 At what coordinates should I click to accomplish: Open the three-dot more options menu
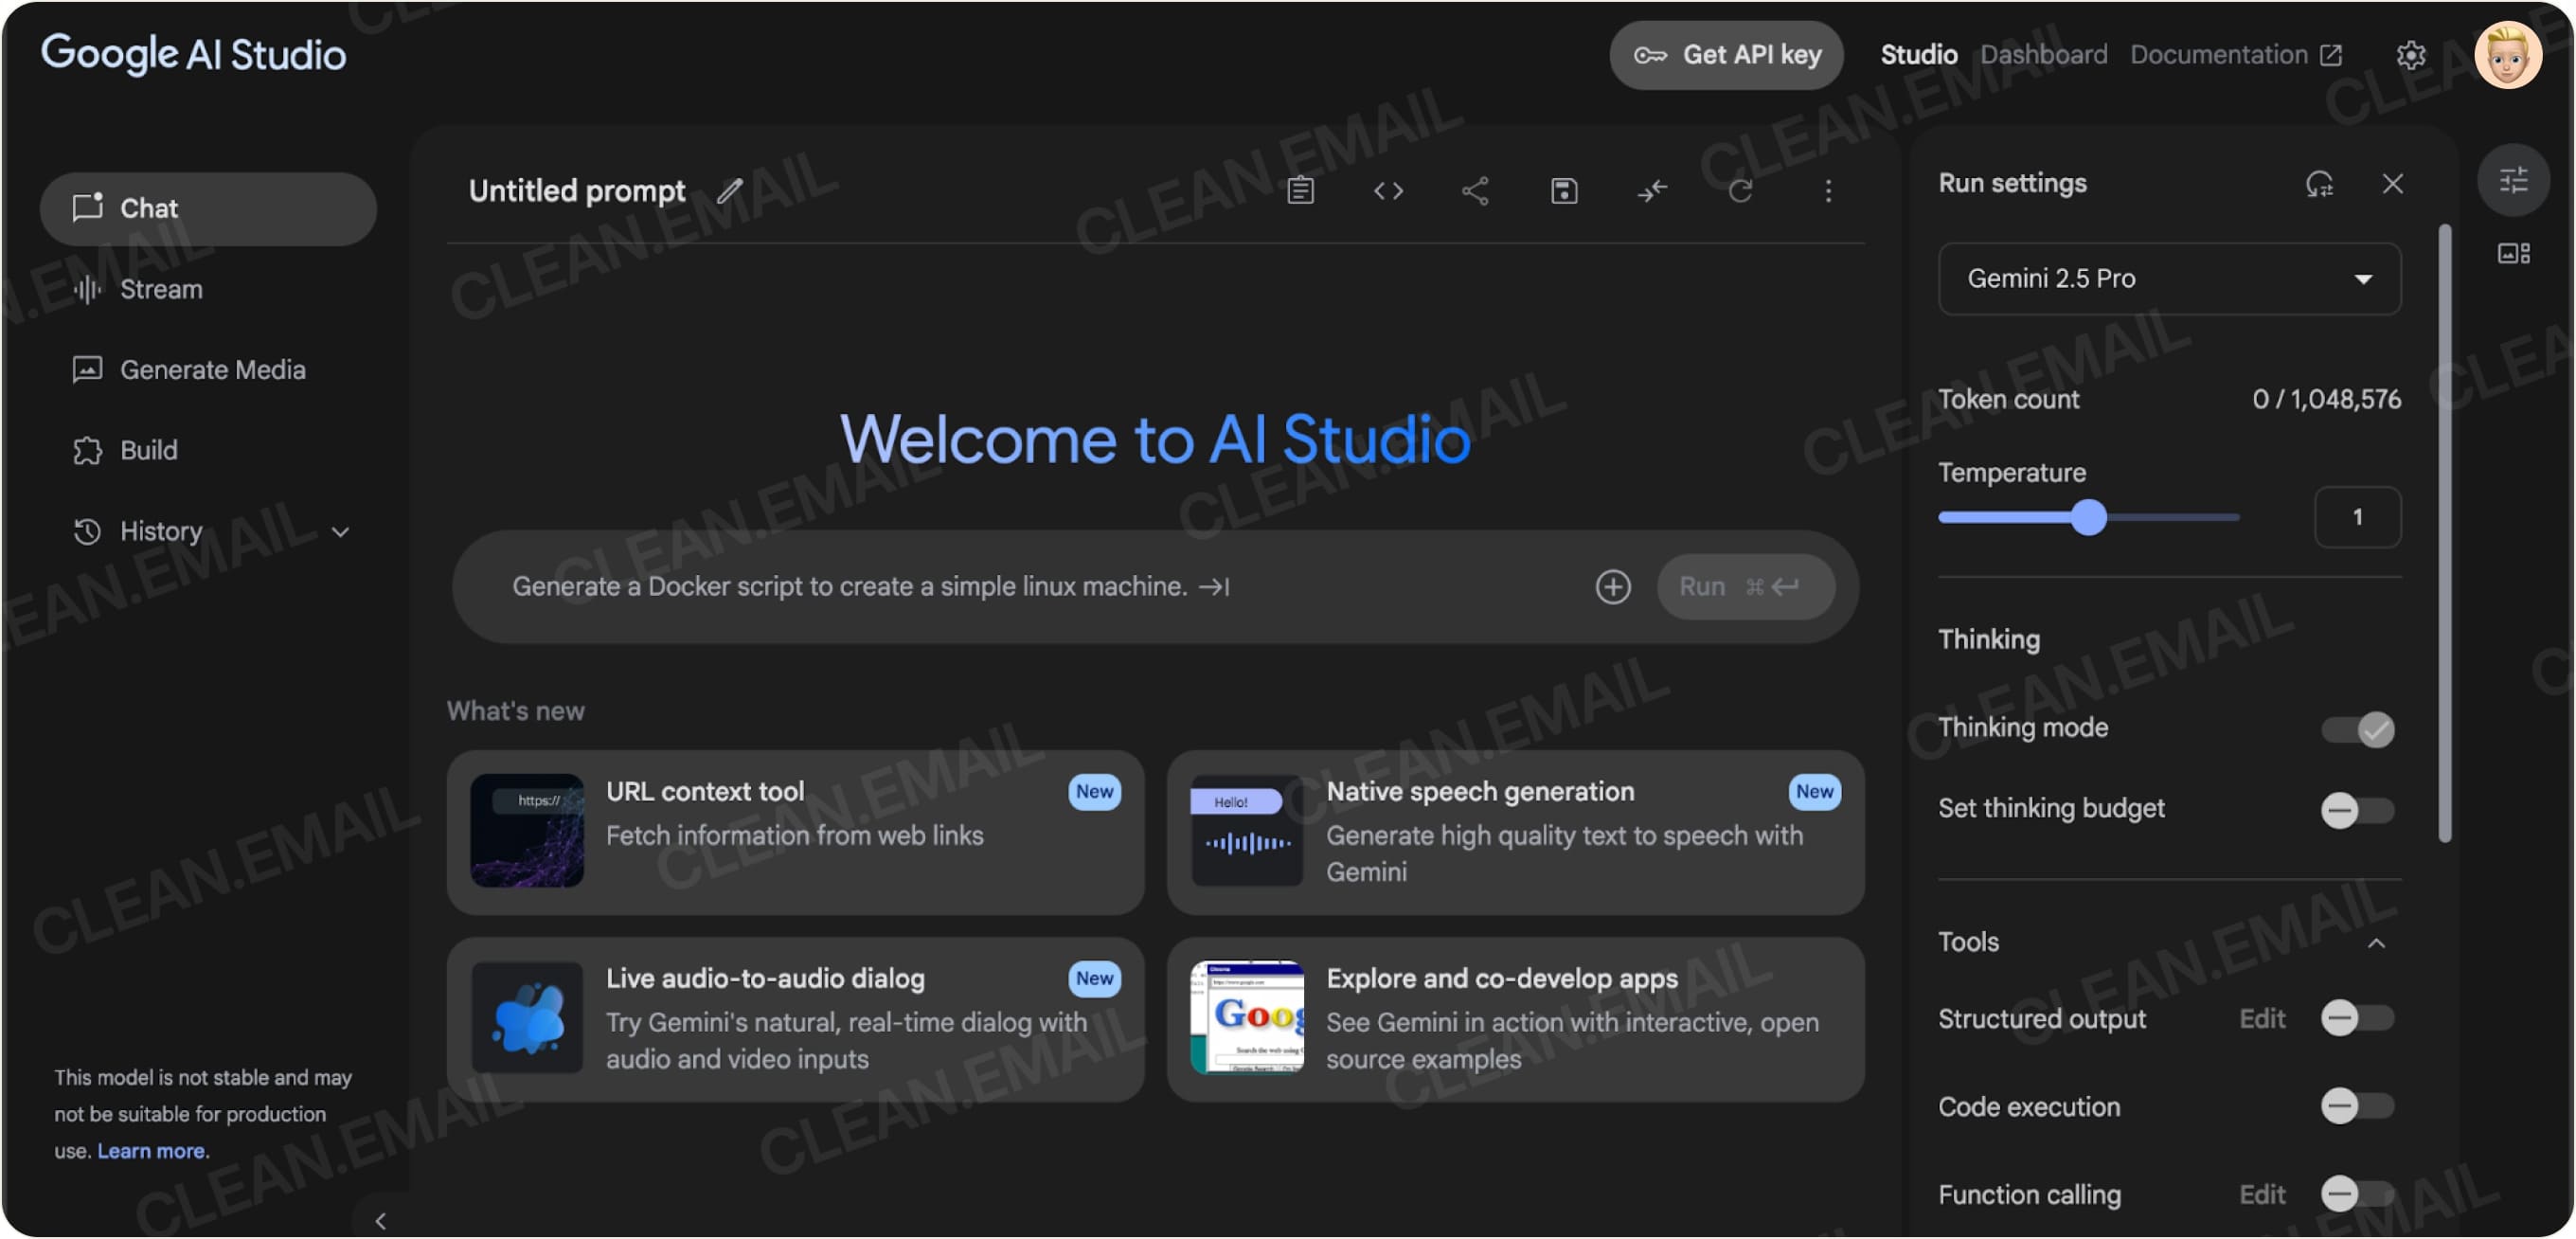[1828, 190]
